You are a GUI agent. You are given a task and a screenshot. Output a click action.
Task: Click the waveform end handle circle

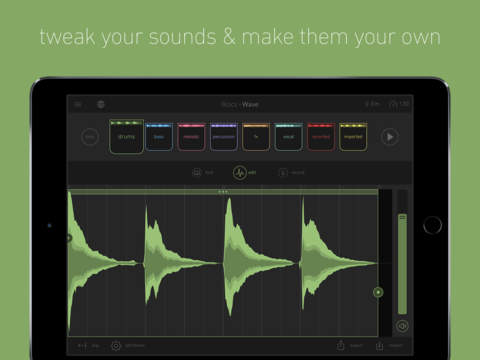378,292
